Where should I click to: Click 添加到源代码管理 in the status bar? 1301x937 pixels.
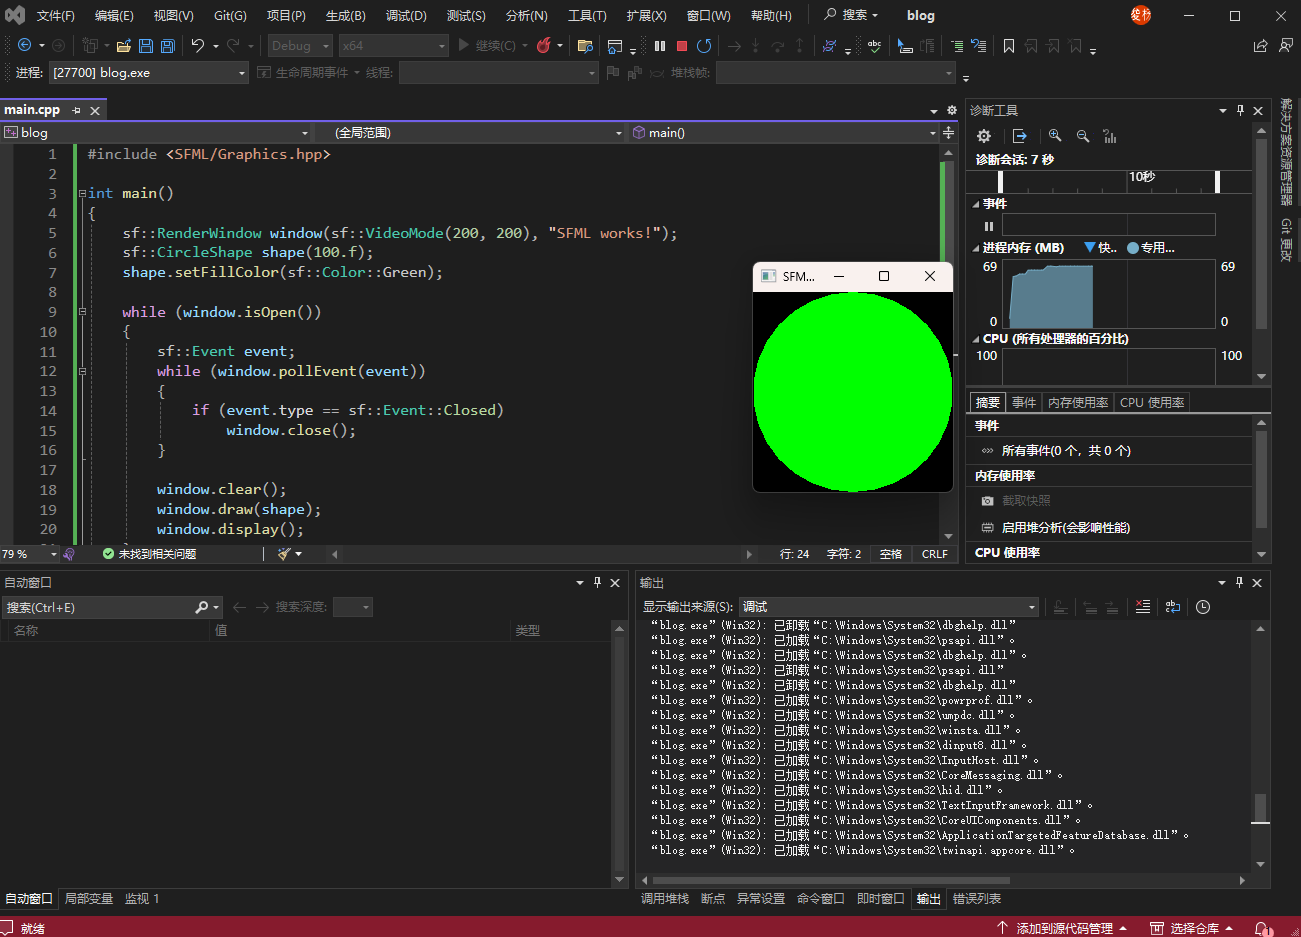(1064, 928)
